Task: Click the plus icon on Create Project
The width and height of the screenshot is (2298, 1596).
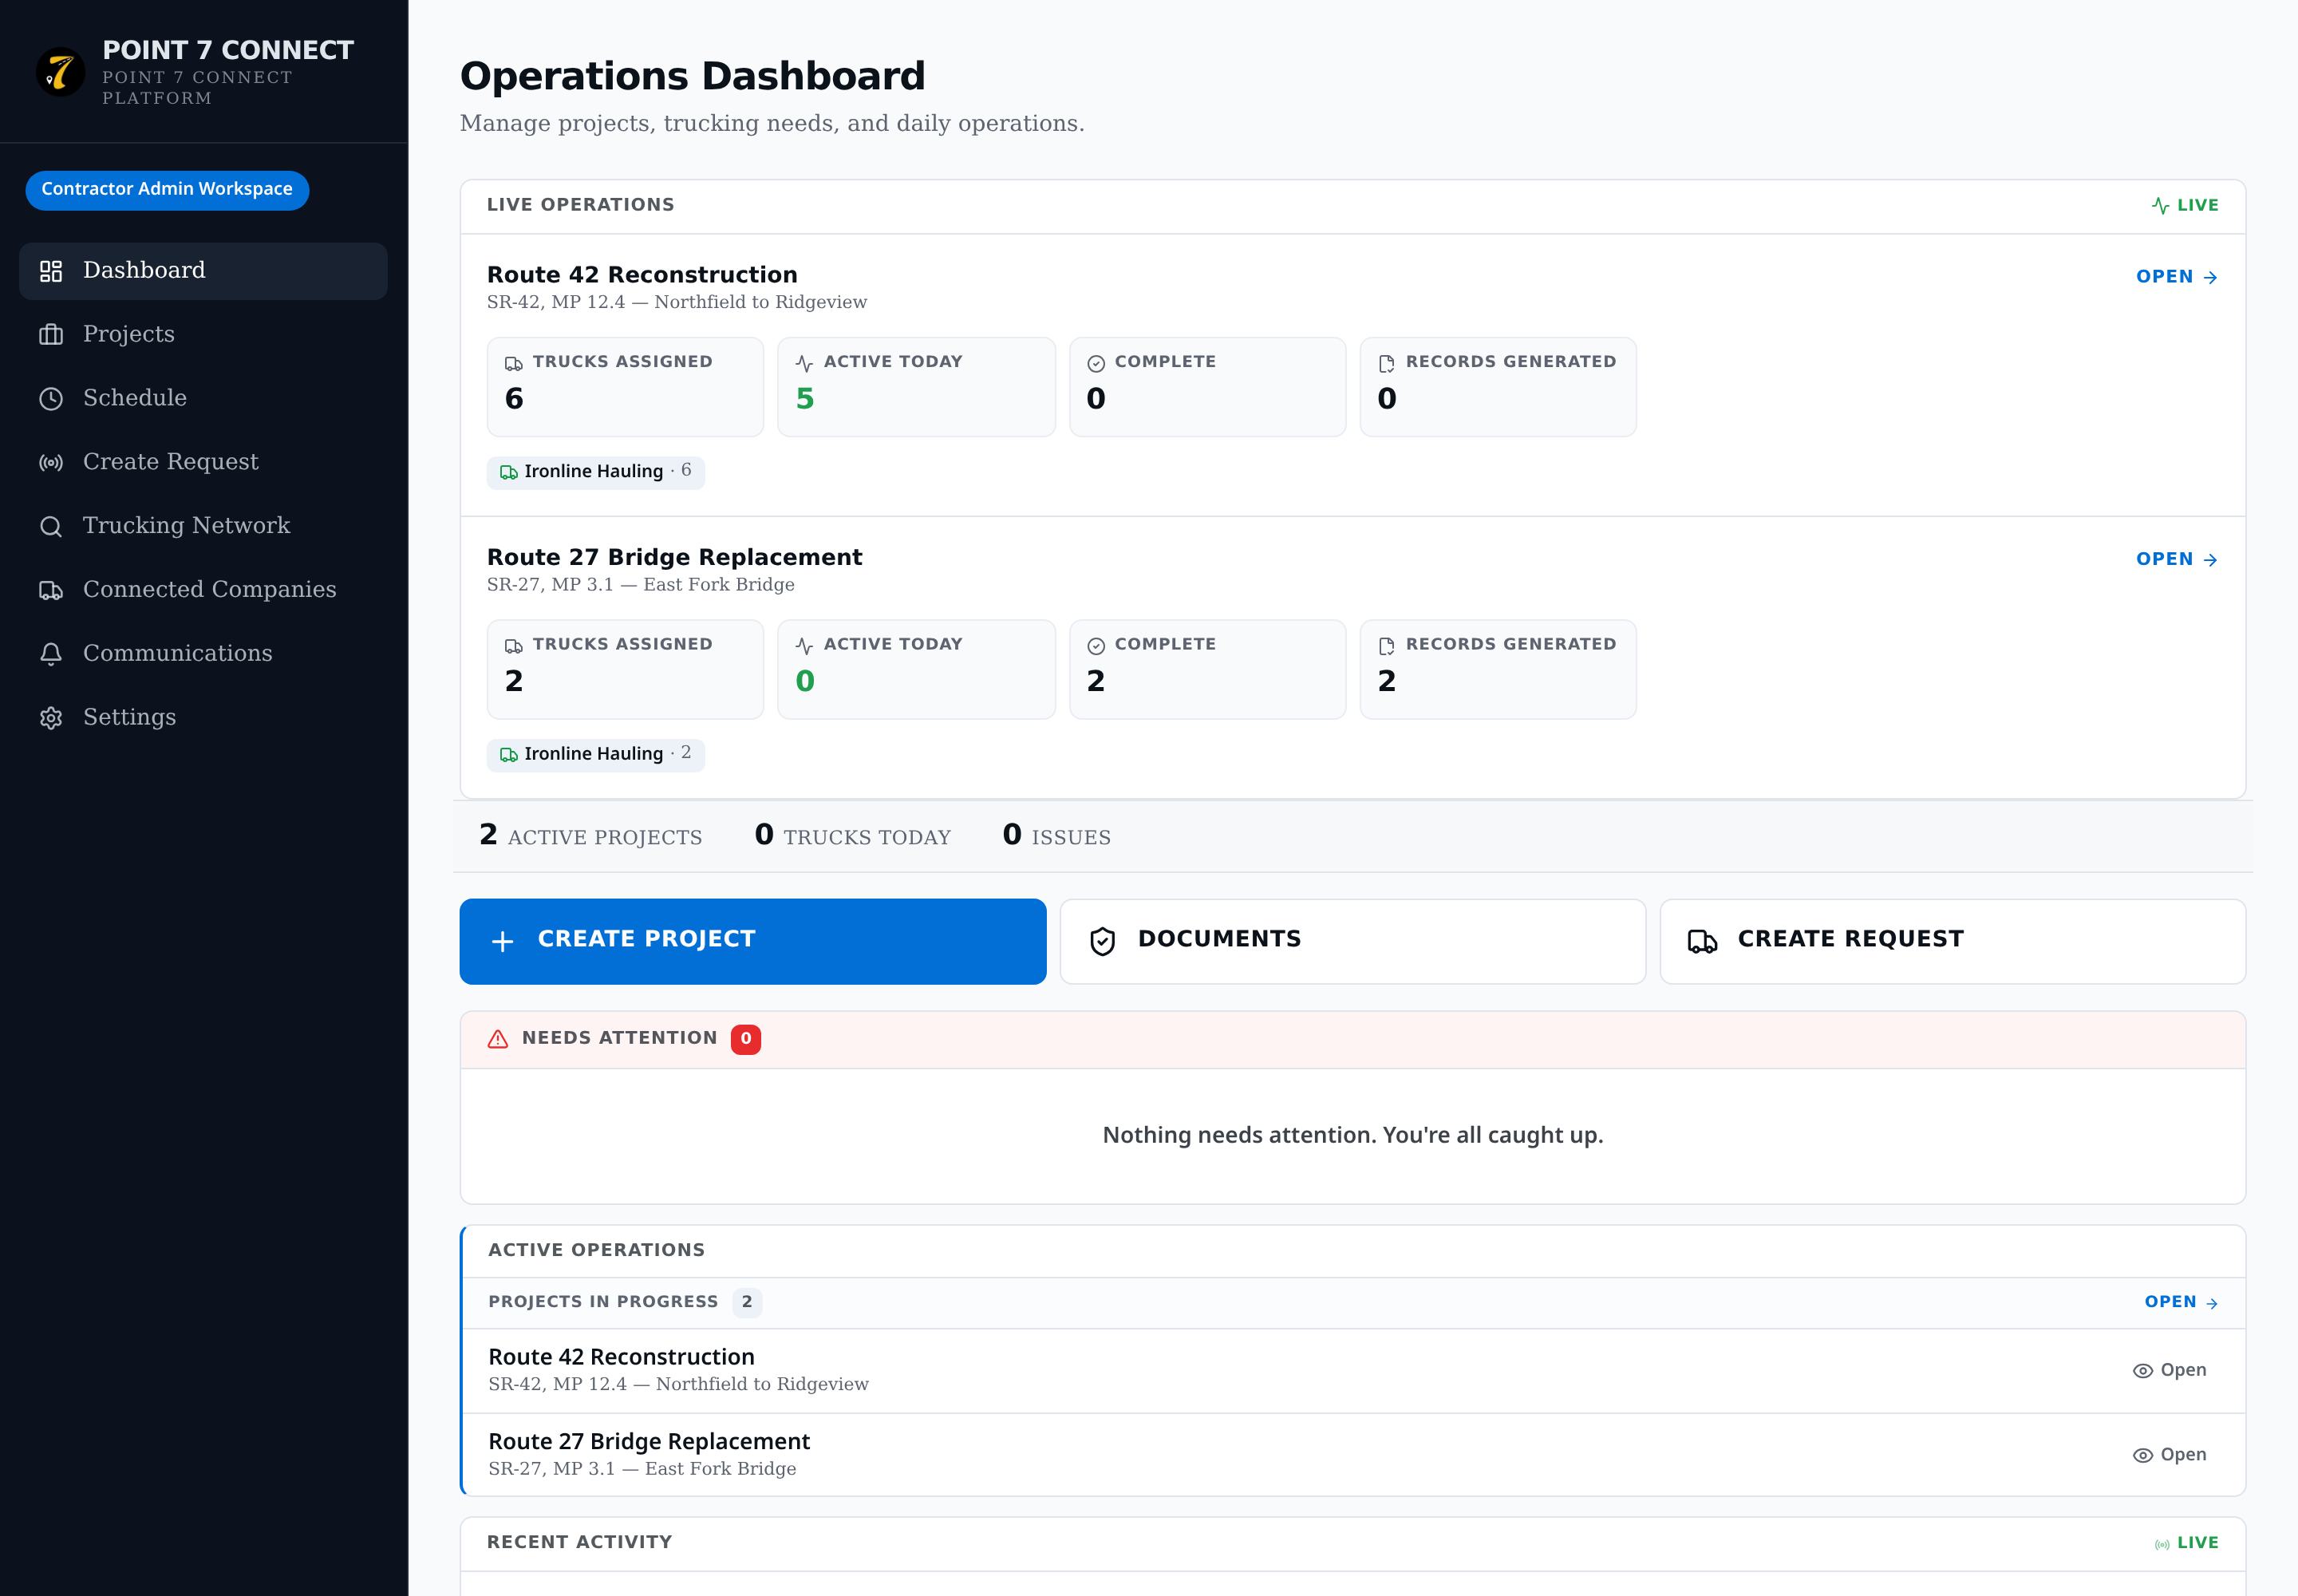Action: (503, 942)
